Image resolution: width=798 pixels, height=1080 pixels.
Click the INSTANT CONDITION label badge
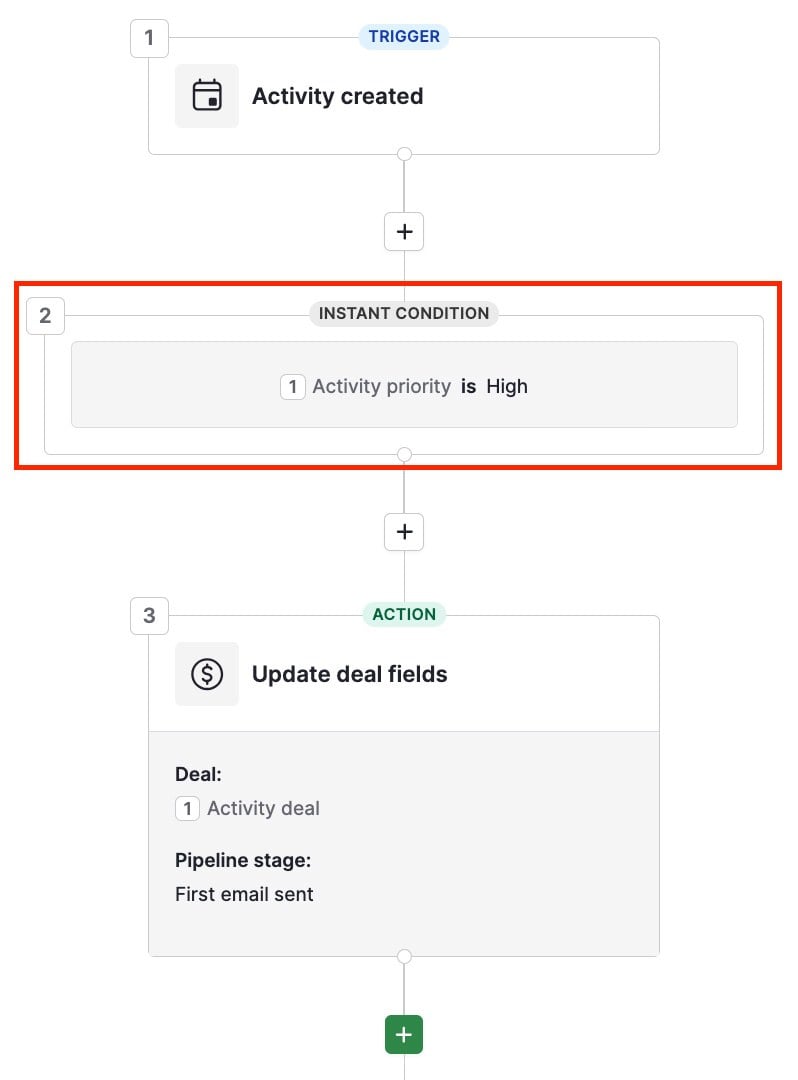(403, 313)
